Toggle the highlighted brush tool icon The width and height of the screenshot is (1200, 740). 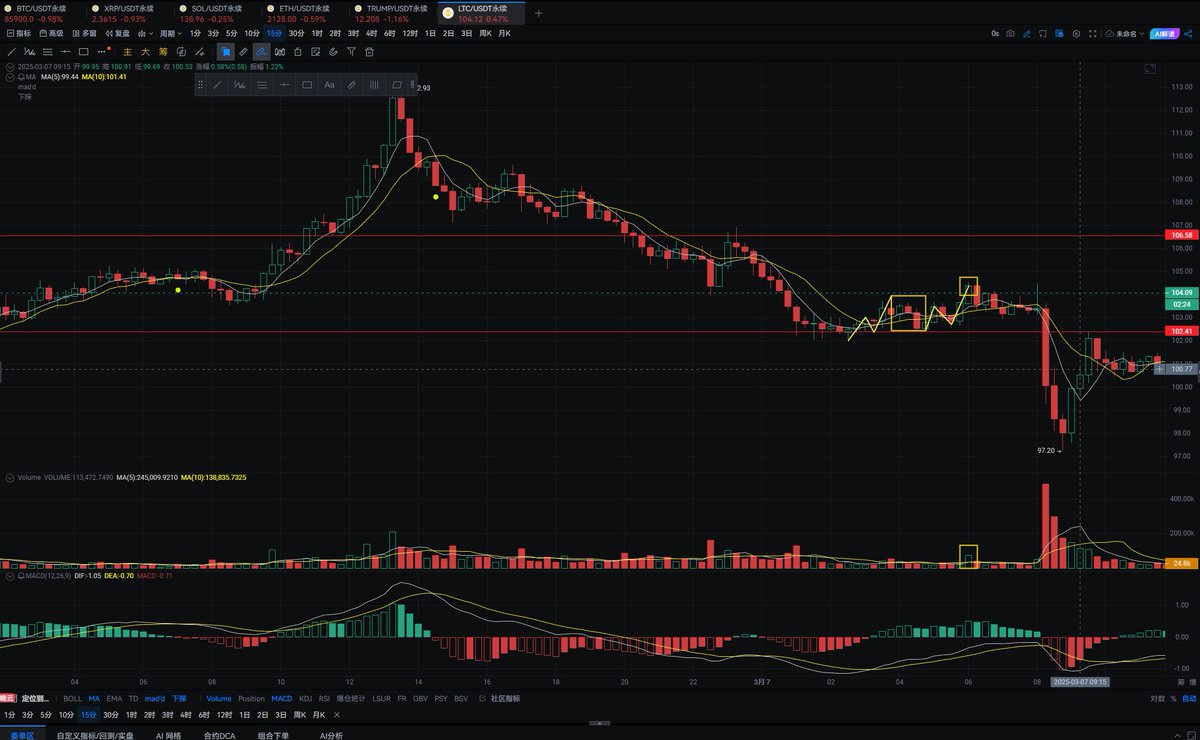tap(261, 51)
